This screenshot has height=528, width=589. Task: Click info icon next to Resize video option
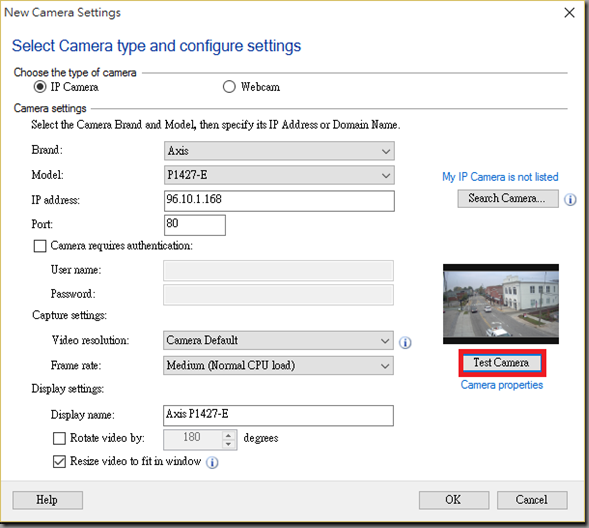tap(212, 462)
